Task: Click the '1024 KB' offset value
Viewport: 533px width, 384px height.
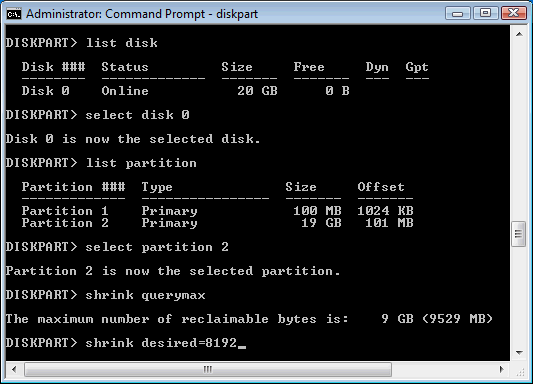Action: (x=385, y=211)
